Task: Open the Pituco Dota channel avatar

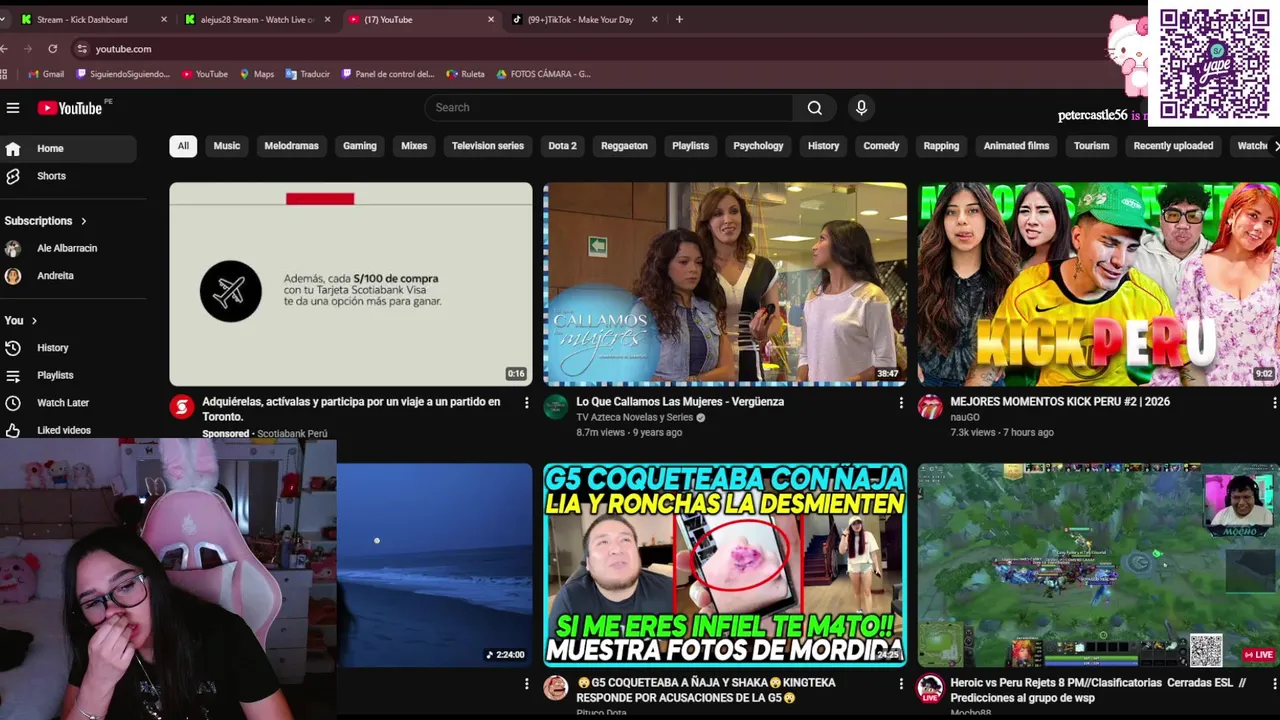Action: click(556, 688)
